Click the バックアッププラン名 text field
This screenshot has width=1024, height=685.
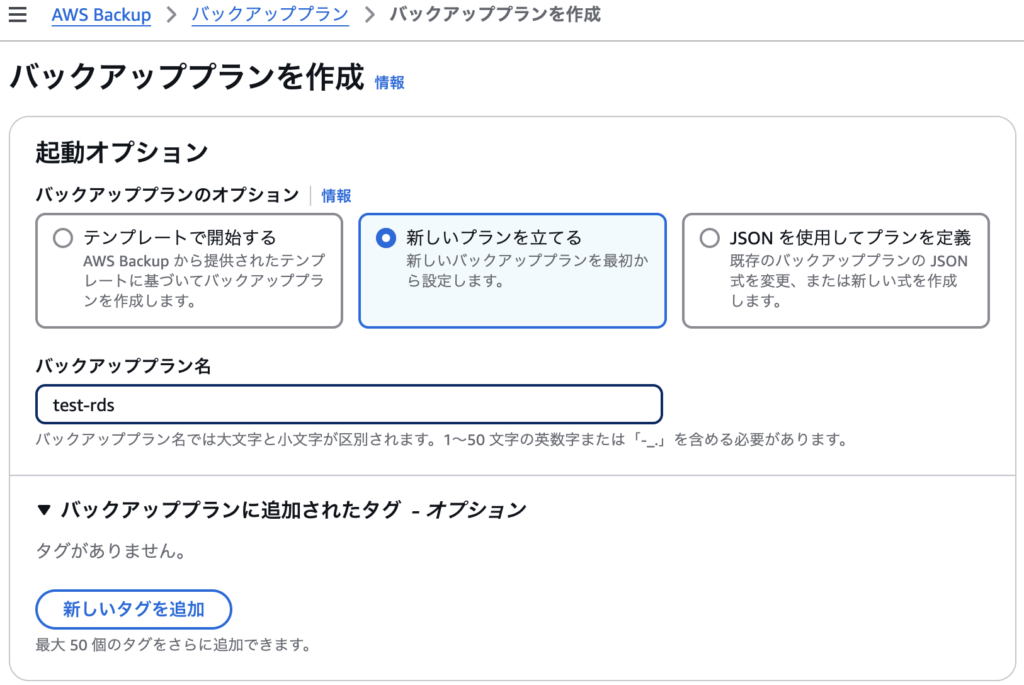[x=349, y=405]
